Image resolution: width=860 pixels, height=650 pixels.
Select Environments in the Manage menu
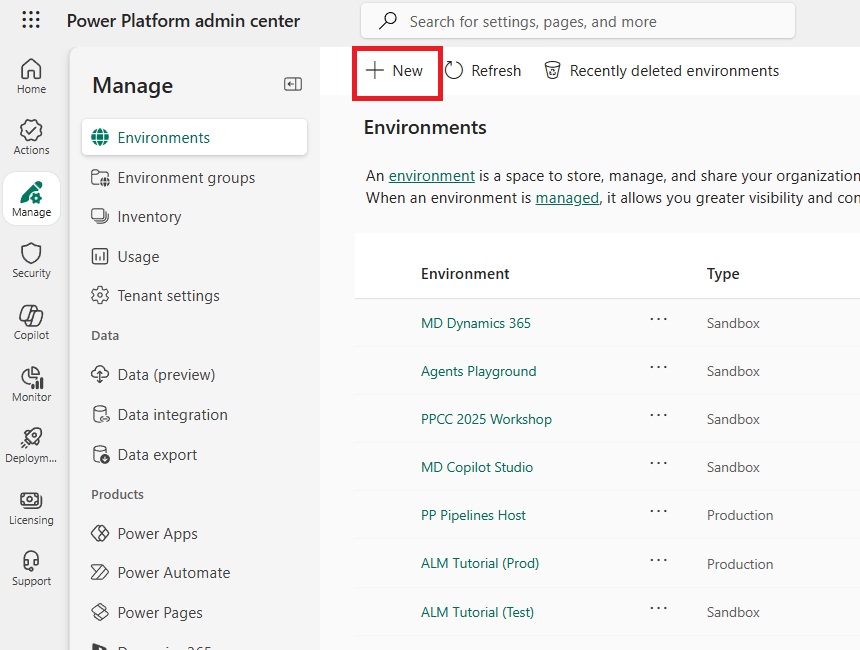point(194,137)
